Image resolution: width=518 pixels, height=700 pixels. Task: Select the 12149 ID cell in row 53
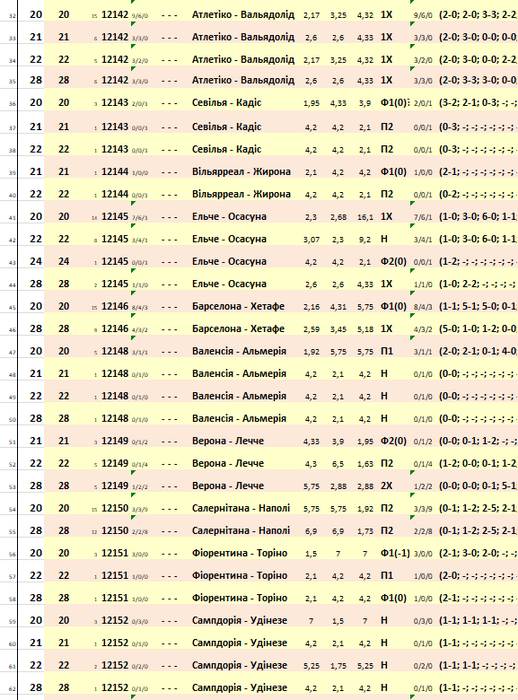(115, 486)
